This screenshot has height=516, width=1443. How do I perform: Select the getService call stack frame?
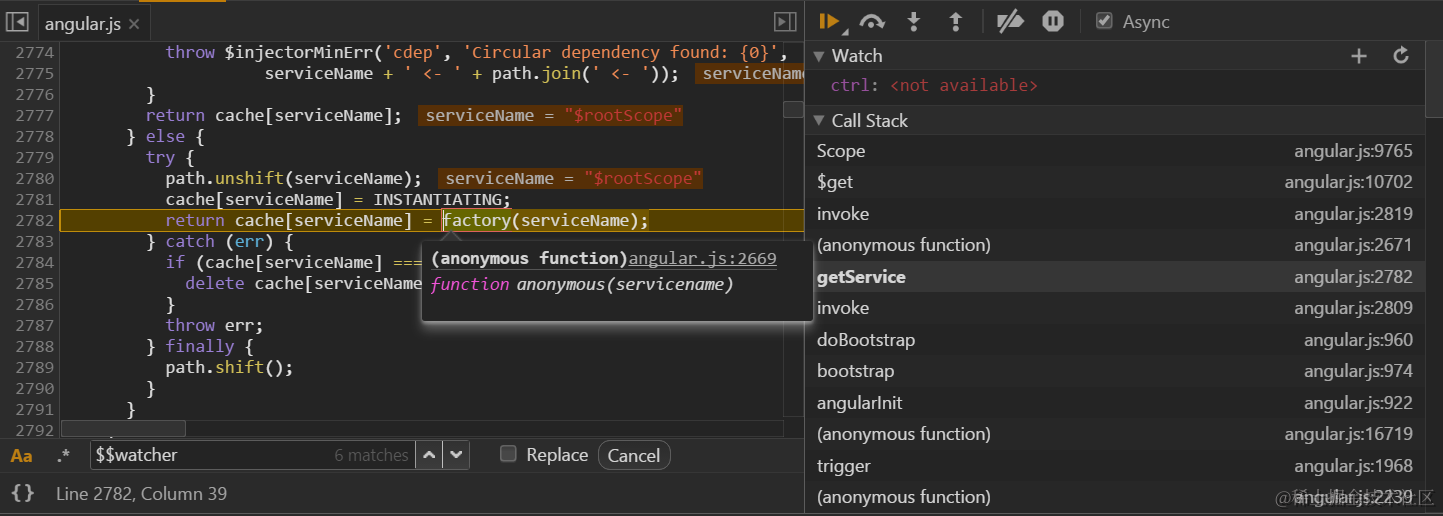click(1115, 277)
